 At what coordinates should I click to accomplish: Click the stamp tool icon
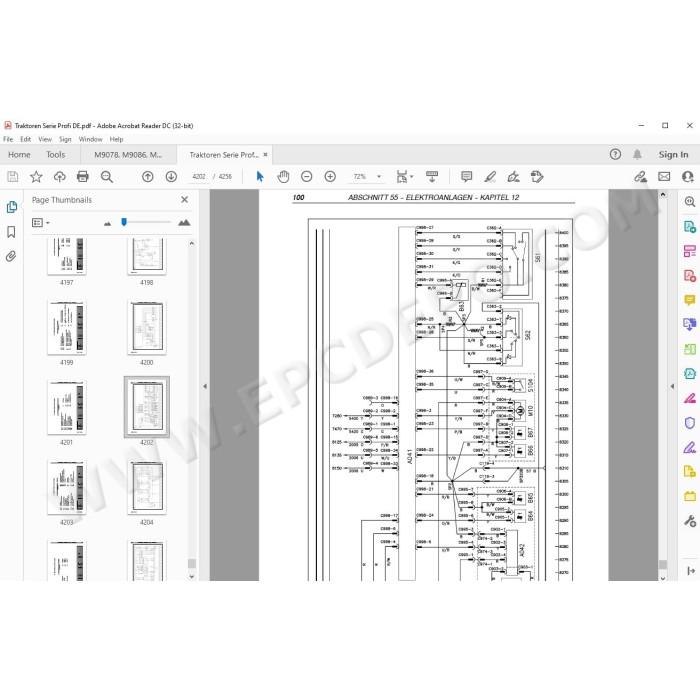[x=537, y=177]
